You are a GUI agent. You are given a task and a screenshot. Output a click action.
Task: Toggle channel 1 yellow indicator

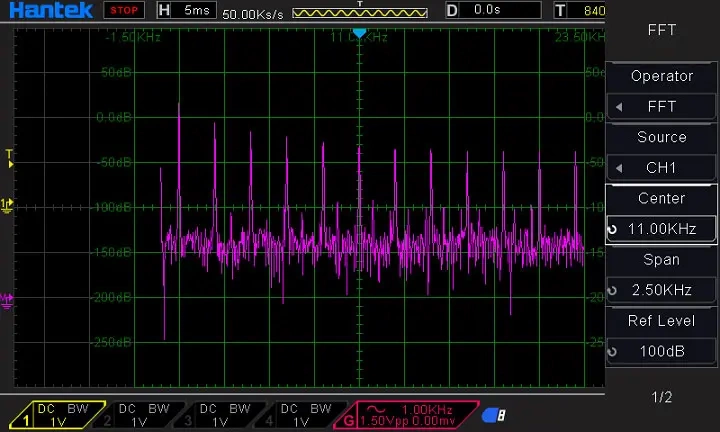click(x=50, y=415)
